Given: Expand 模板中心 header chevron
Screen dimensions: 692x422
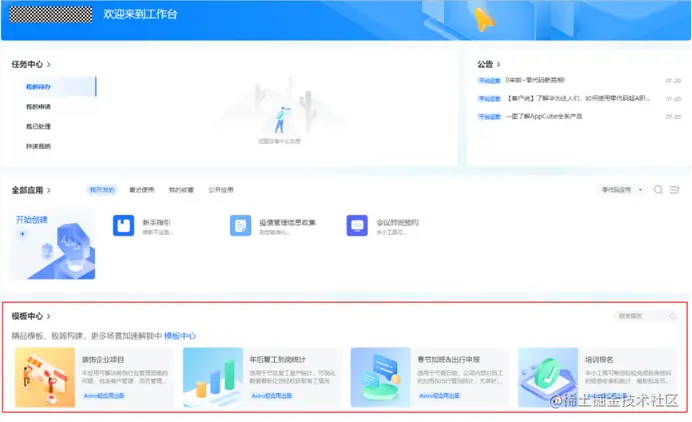Looking at the screenshot, I should click(49, 316).
